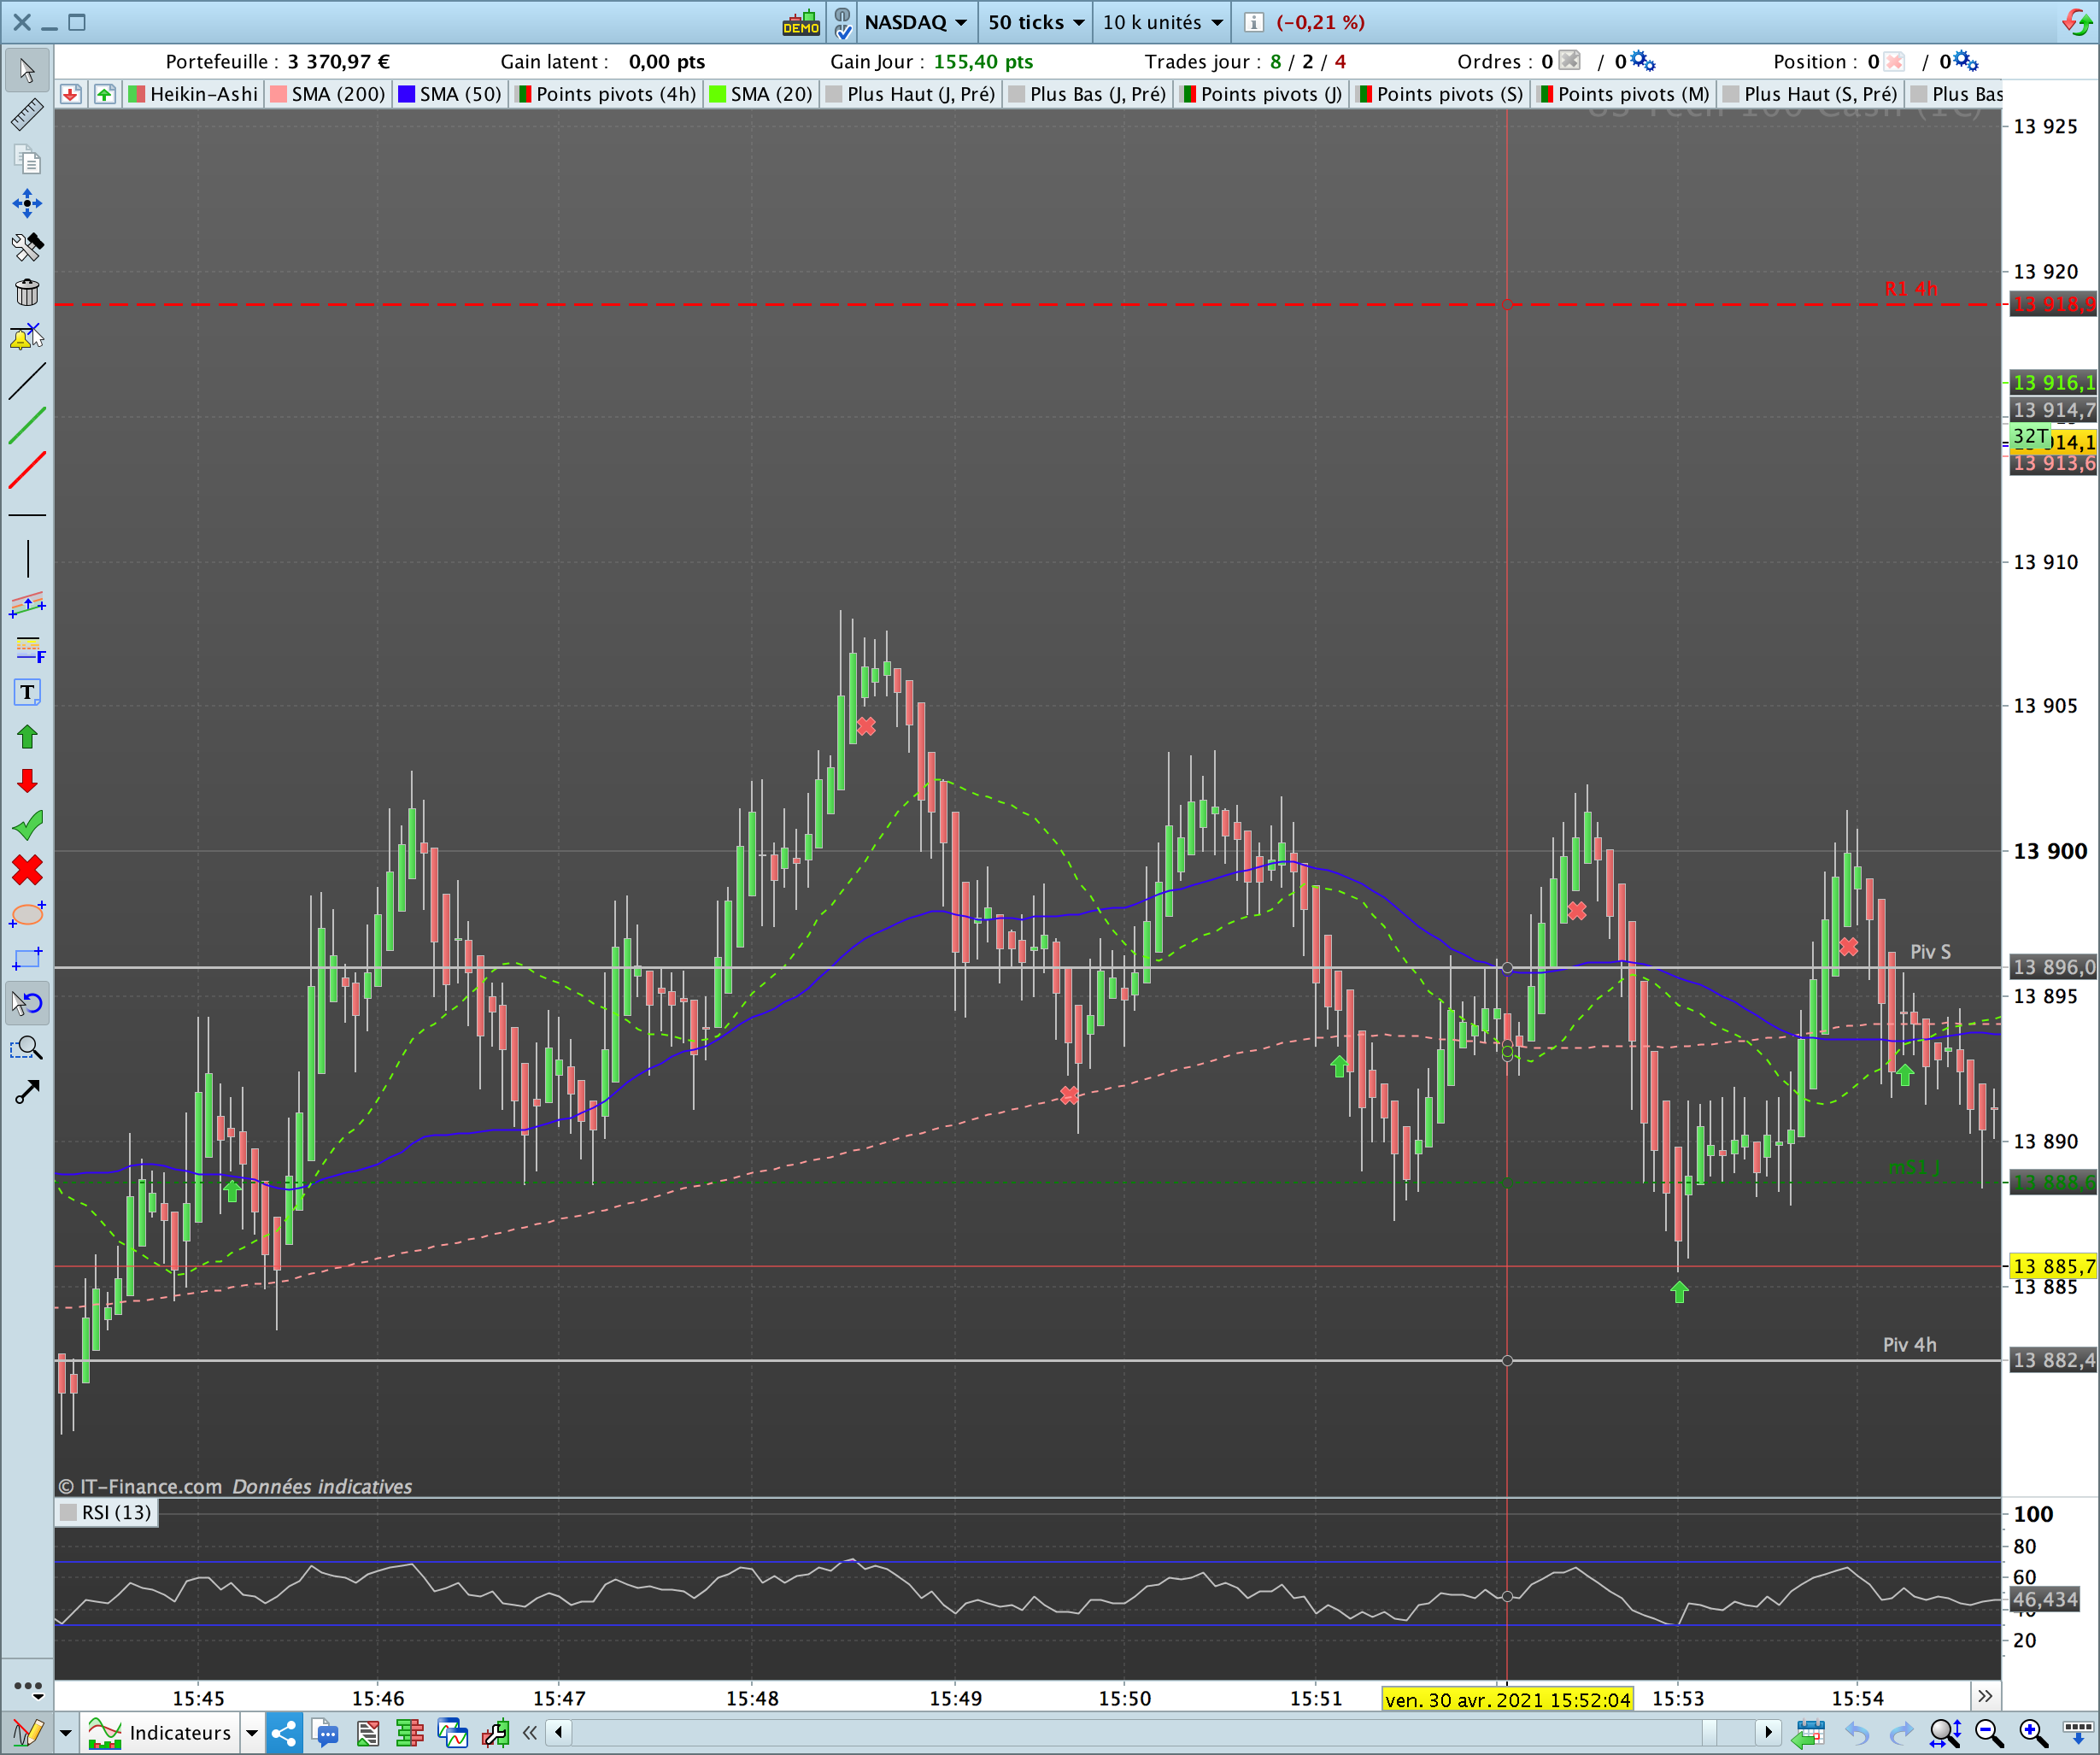2100x1755 pixels.
Task: Open the calendar go-to-date icon
Action: (x=1808, y=1733)
